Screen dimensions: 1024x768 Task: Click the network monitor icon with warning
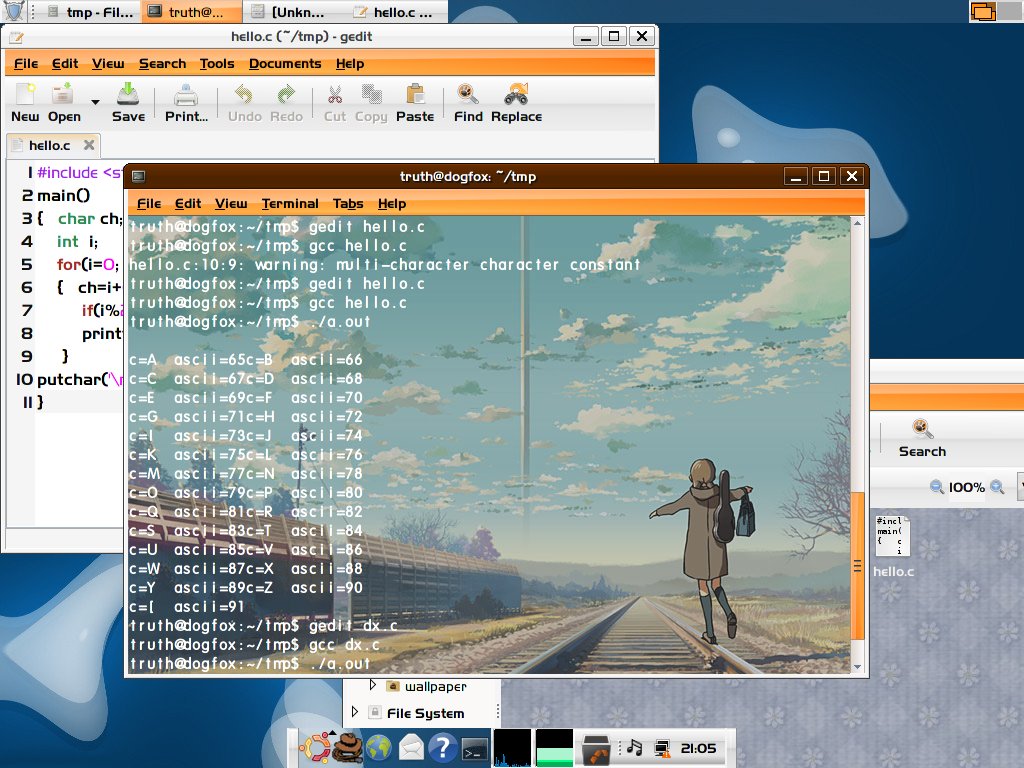point(662,748)
